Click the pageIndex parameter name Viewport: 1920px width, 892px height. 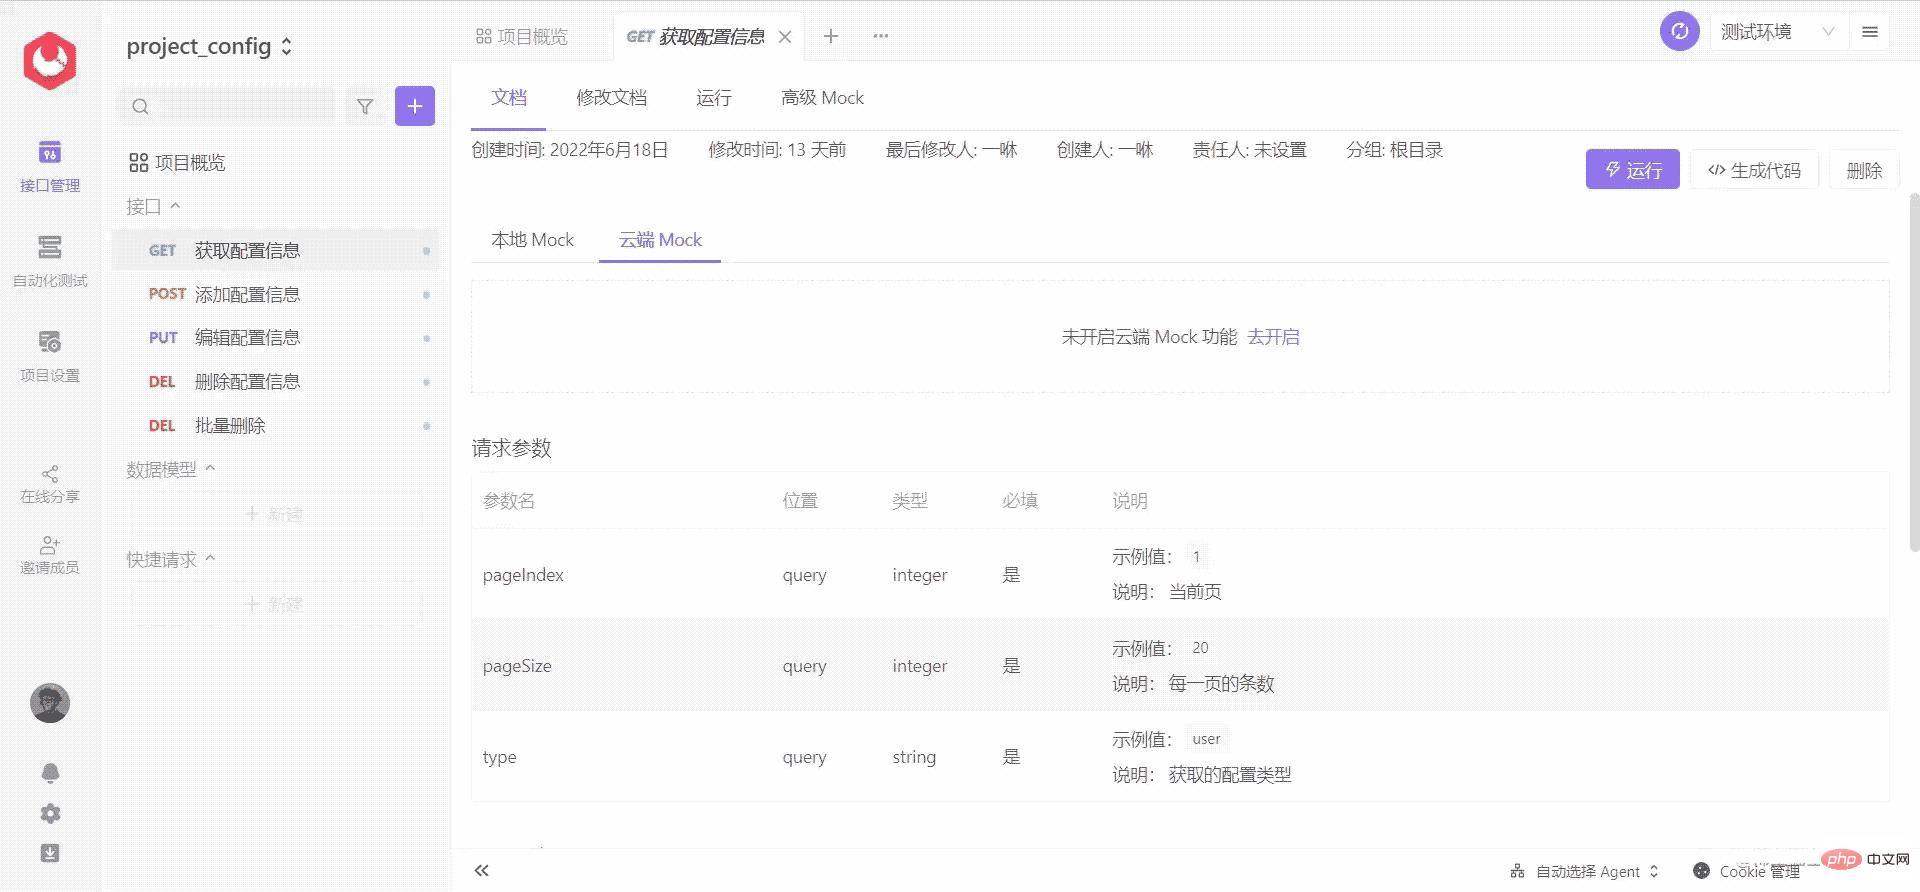coord(523,575)
